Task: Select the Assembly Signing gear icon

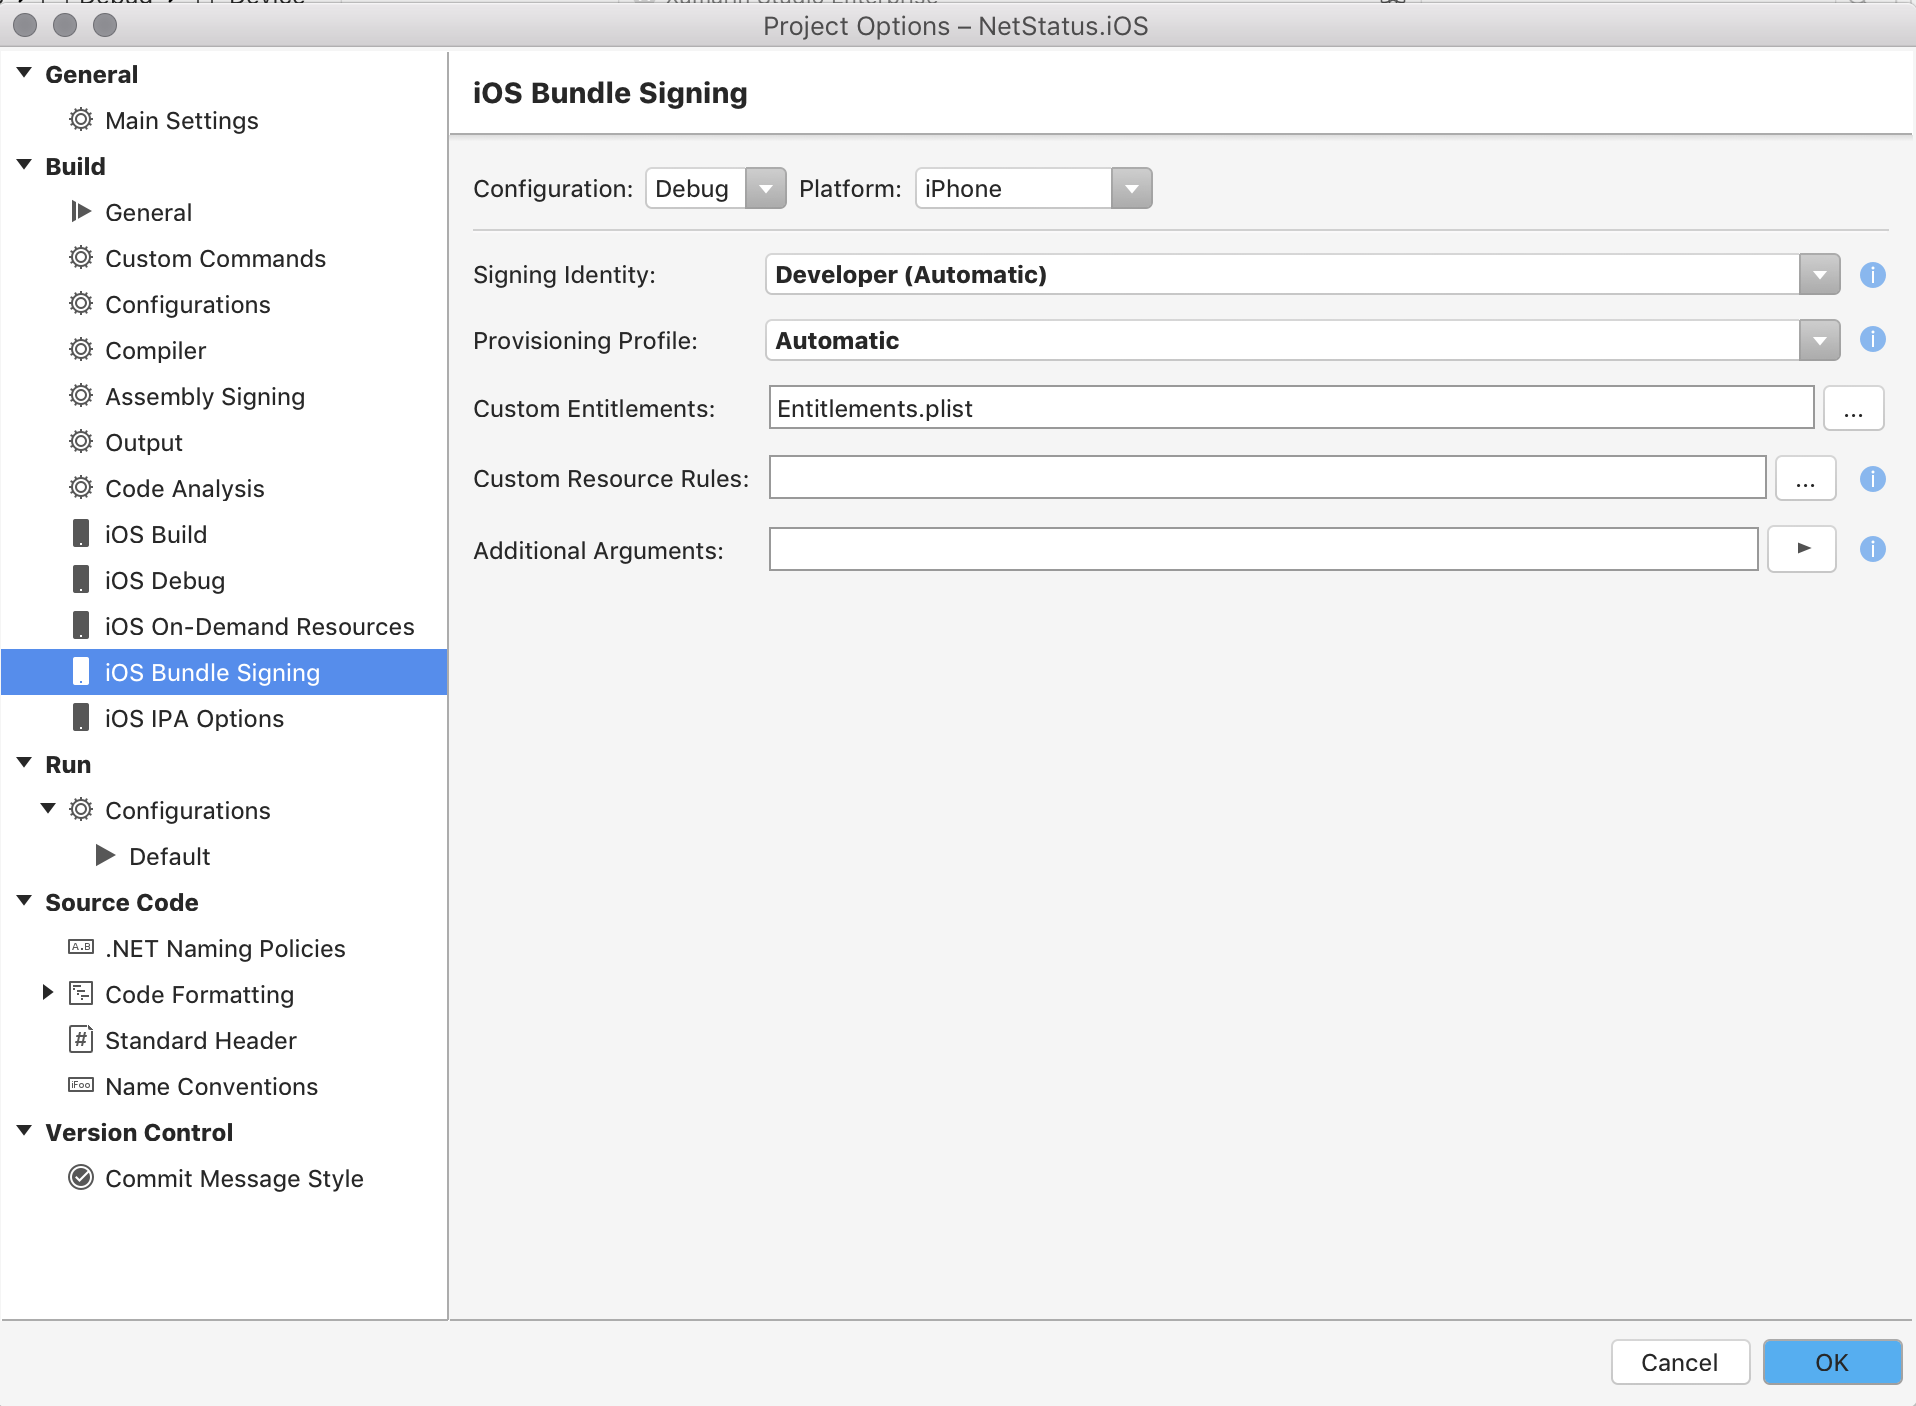Action: pyautogui.click(x=81, y=396)
